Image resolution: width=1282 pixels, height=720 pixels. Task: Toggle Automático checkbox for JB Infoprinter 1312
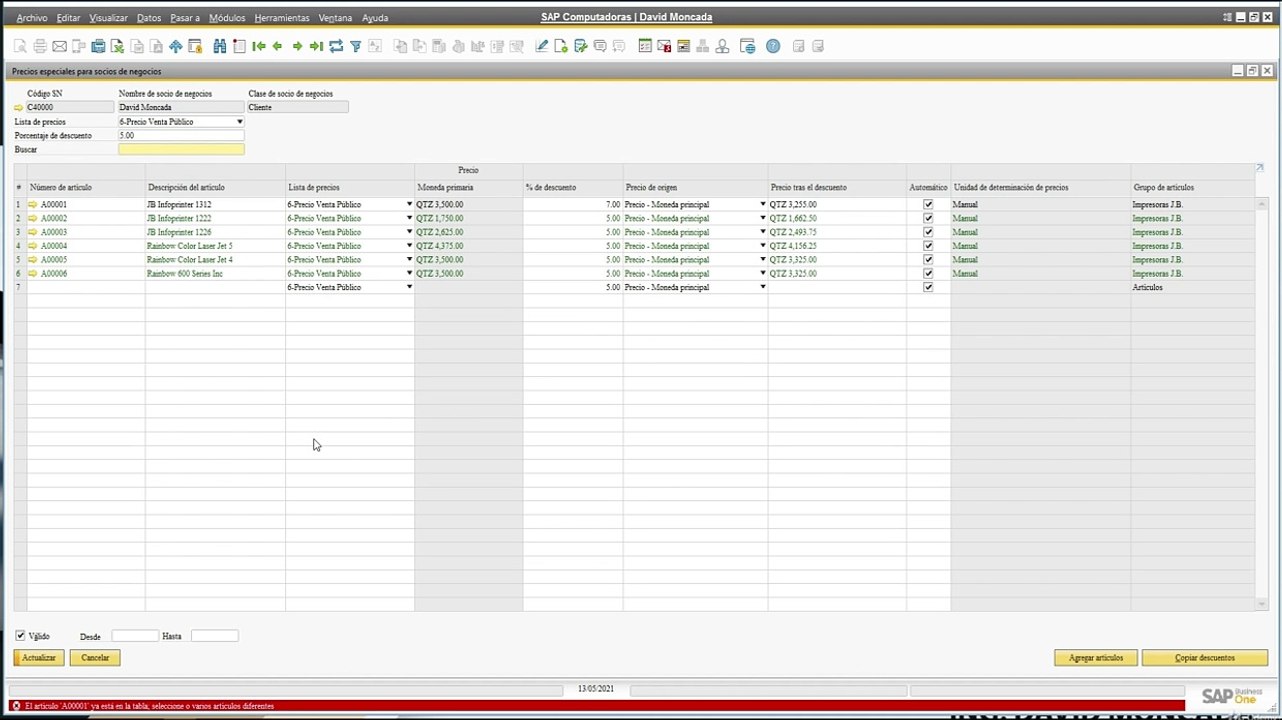coord(928,205)
